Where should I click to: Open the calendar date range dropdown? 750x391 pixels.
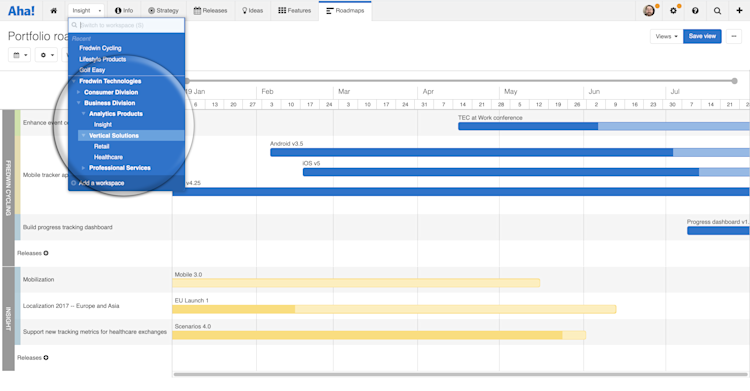pyautogui.click(x=20, y=55)
